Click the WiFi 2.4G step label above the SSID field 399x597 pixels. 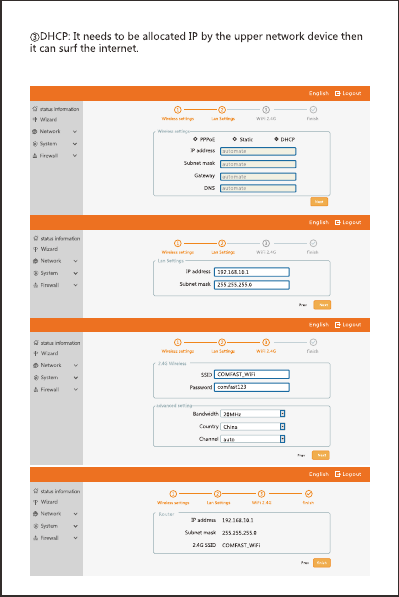[266, 351]
